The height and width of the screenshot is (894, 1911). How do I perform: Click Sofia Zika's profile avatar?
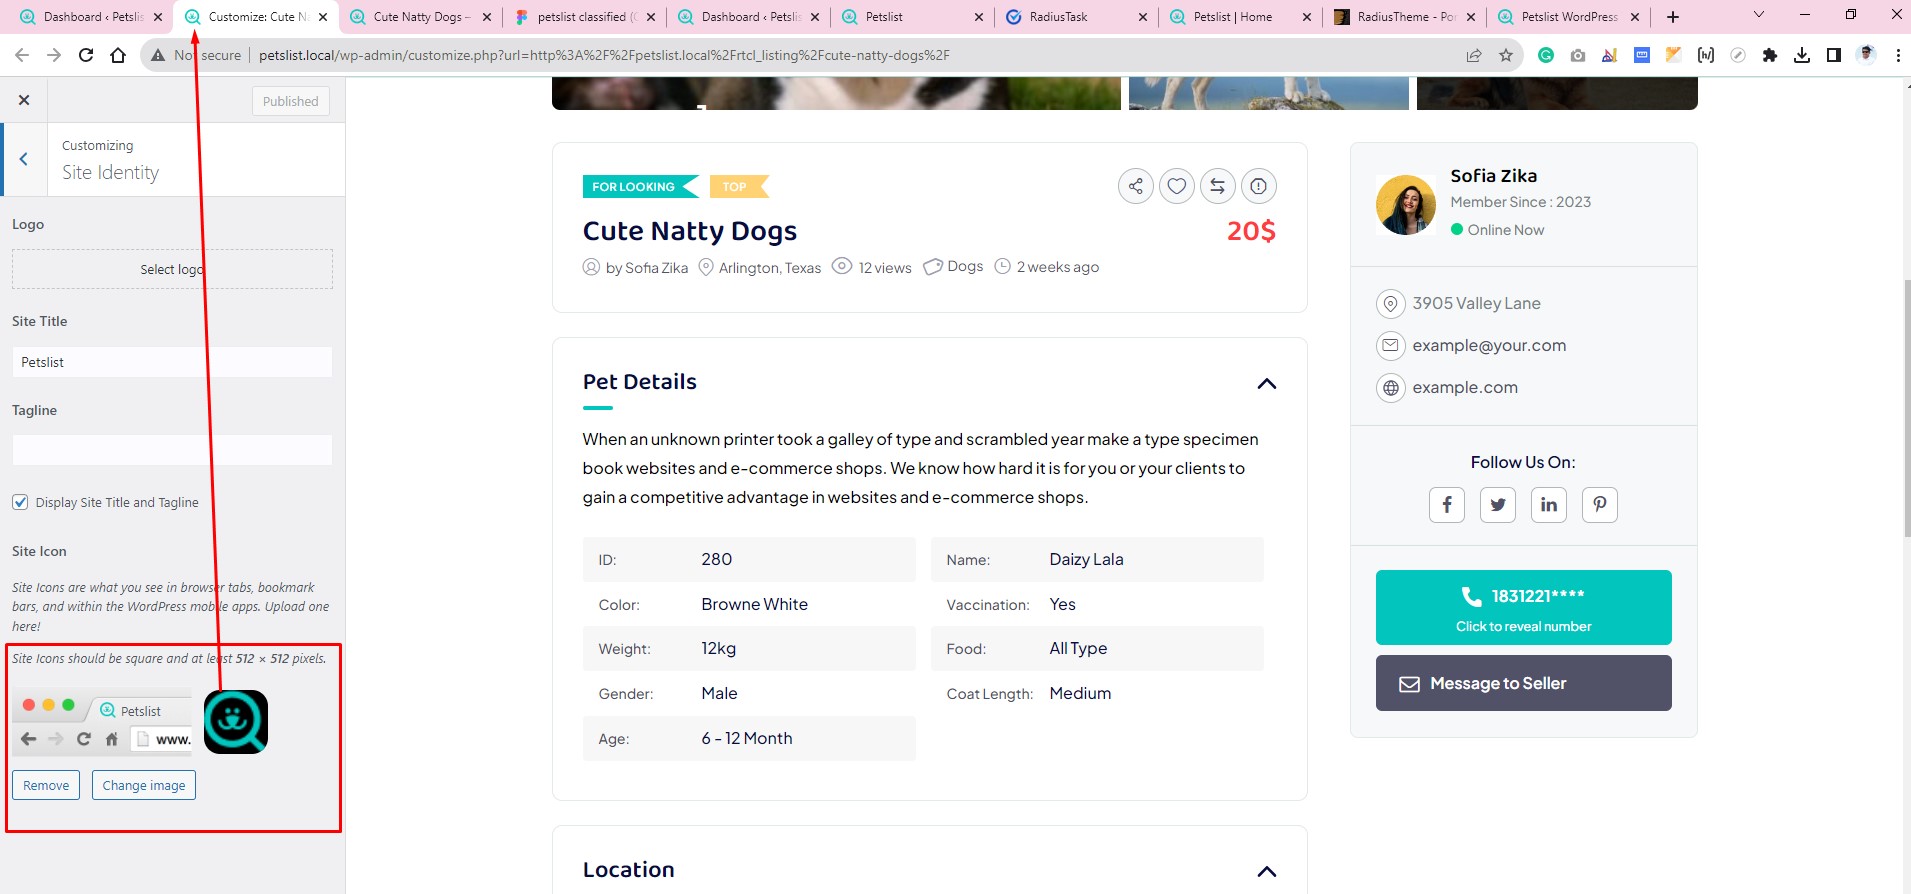click(1406, 205)
